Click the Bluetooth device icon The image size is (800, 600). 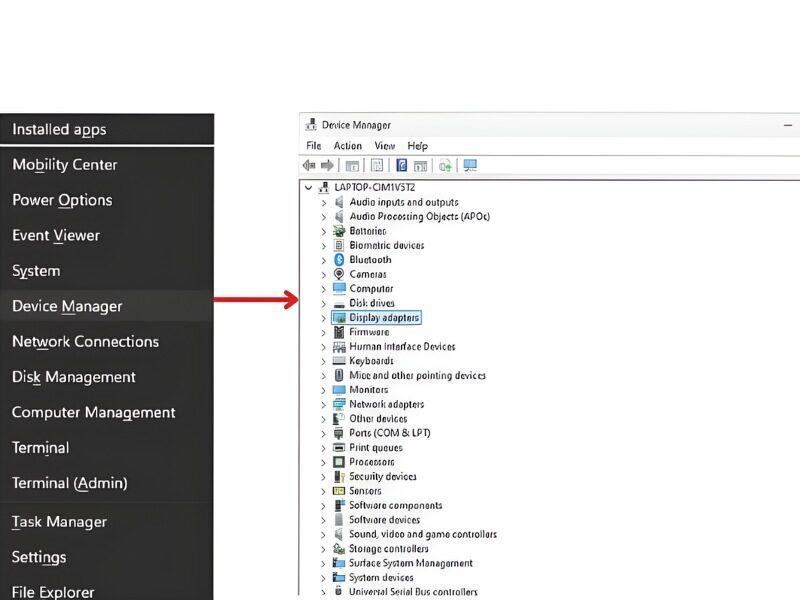340,260
